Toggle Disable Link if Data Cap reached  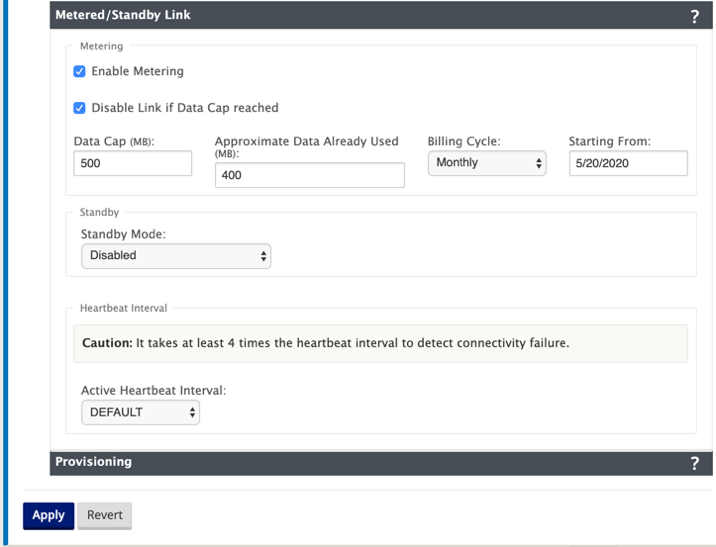[79, 108]
